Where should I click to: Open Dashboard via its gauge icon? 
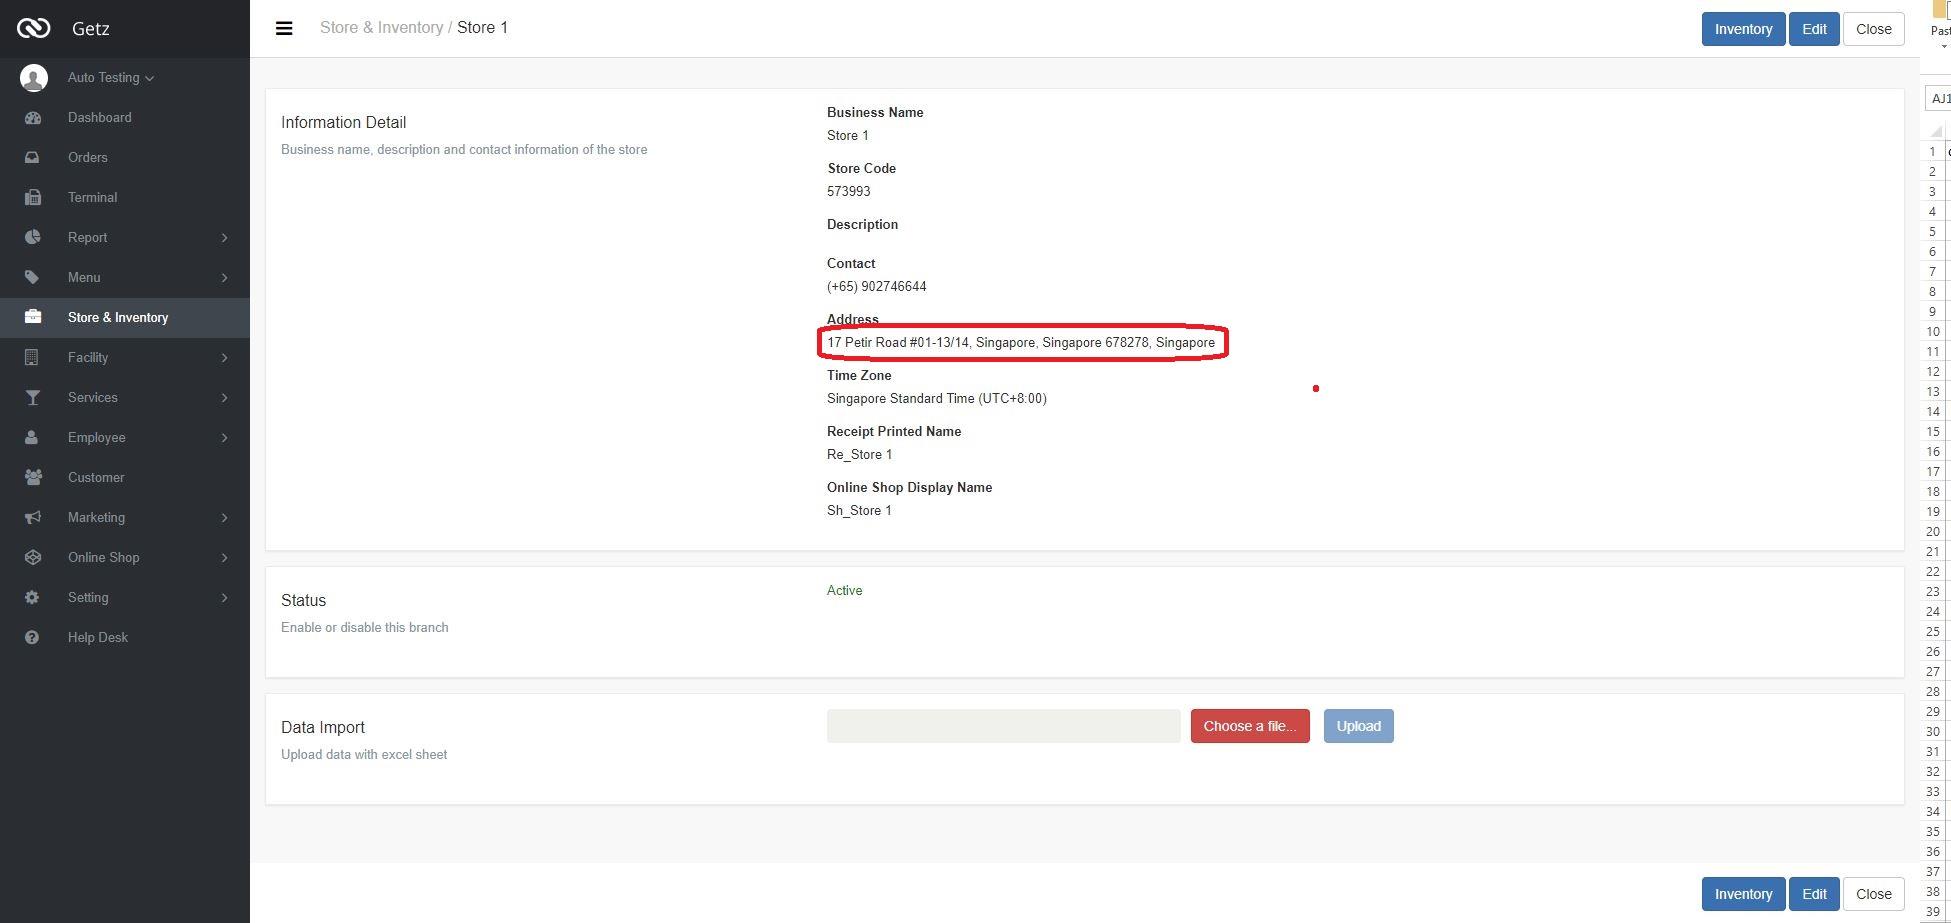(x=33, y=118)
